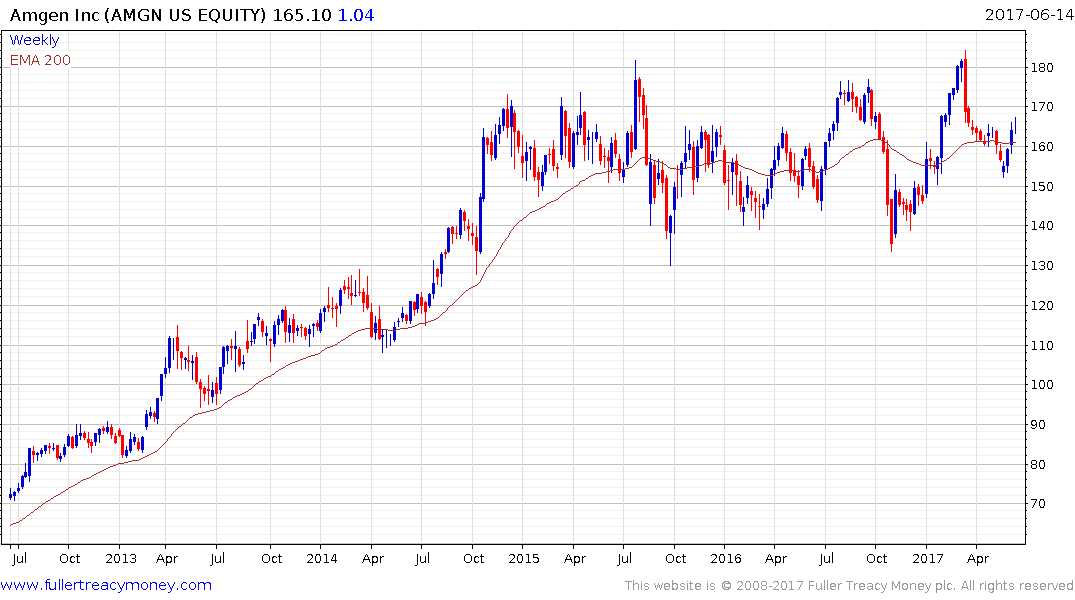Click the 2014 year label on time axis
1075x600 pixels.
coord(322,558)
